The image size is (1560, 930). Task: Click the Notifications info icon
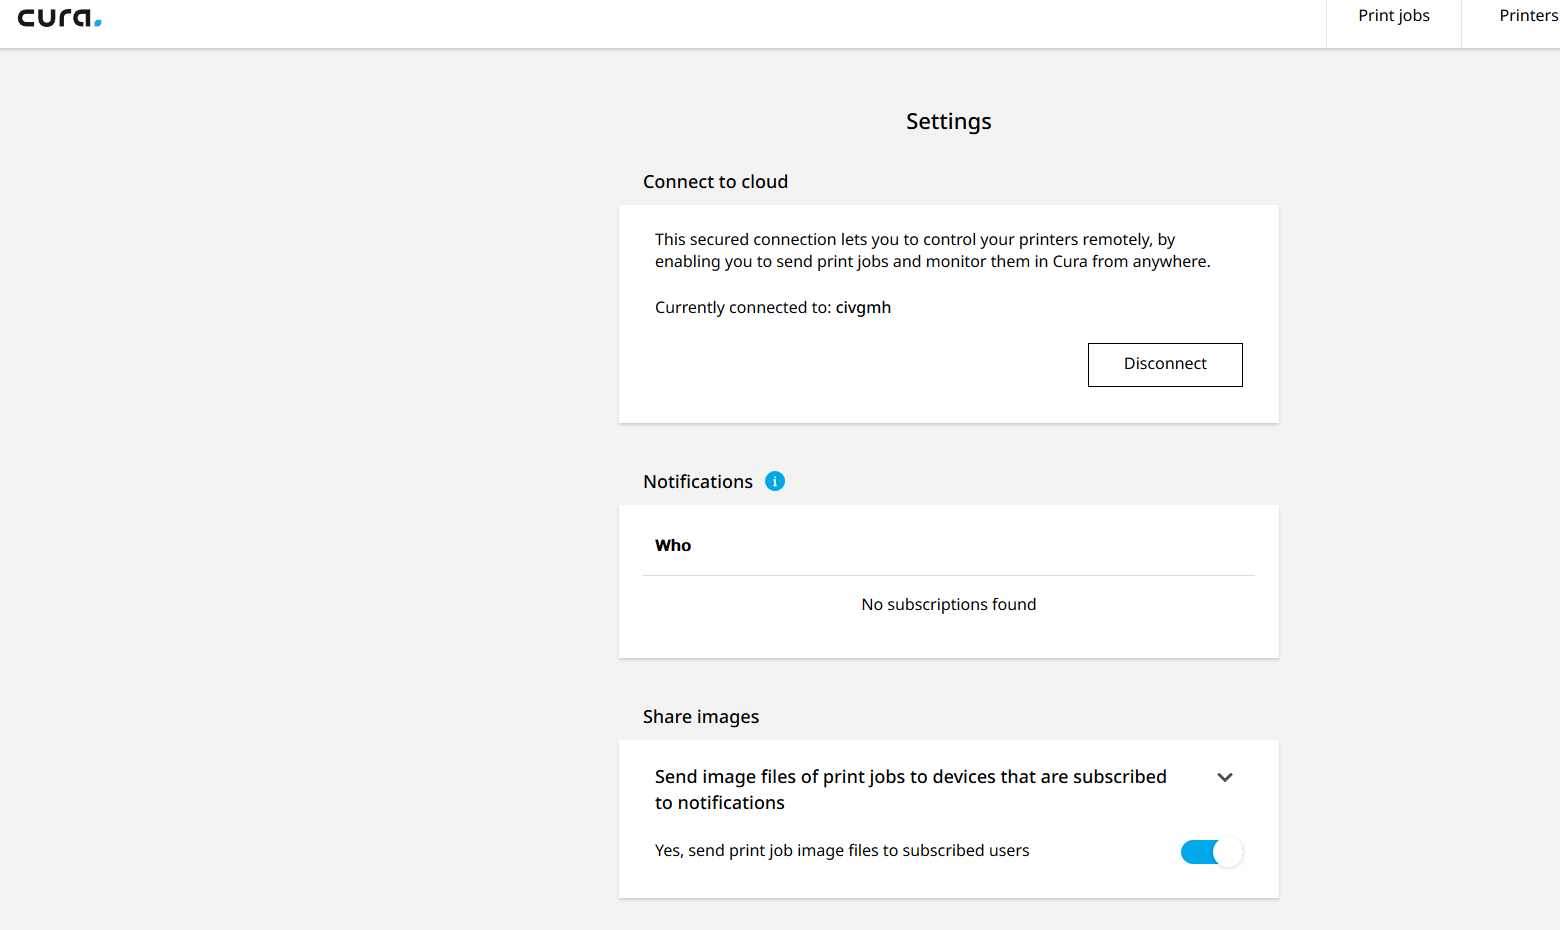click(775, 481)
